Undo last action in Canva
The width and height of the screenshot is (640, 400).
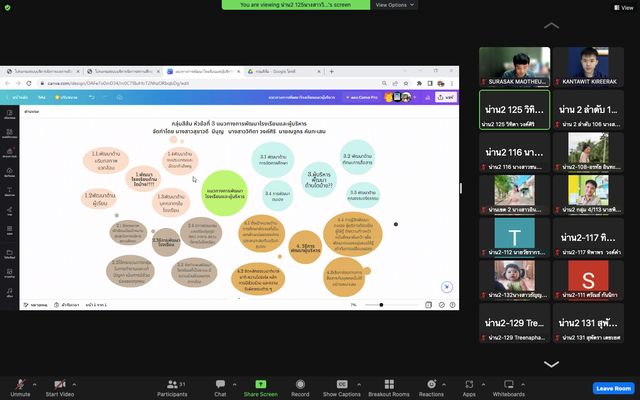click(91, 98)
